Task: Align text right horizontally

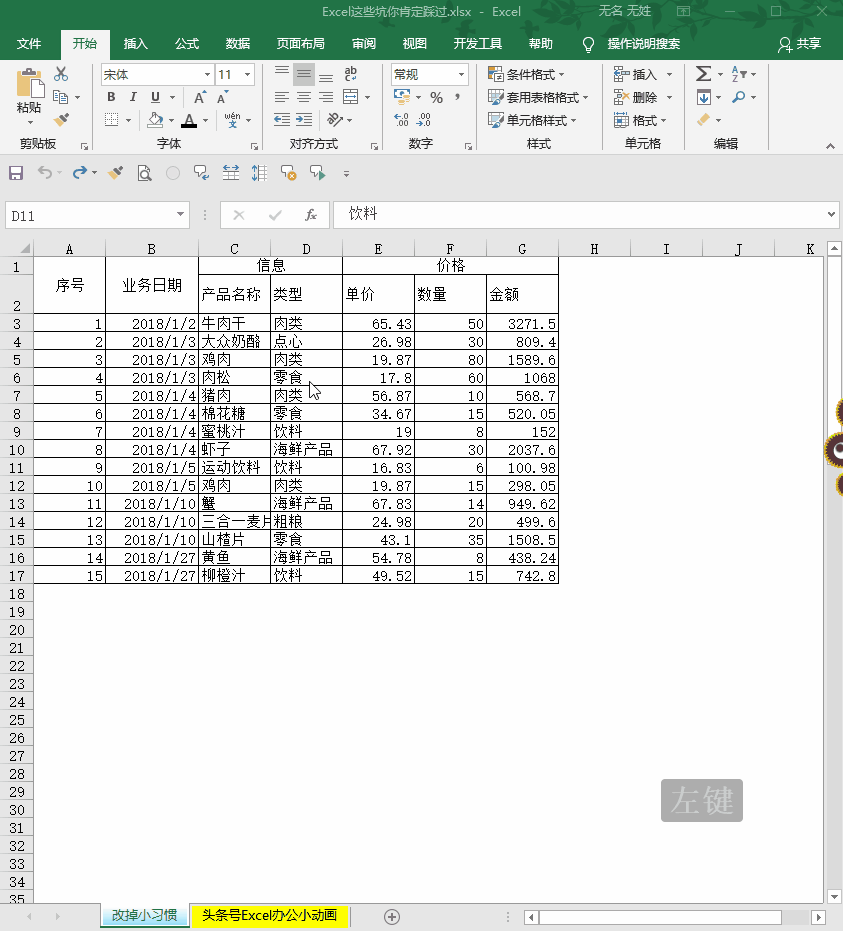Action: [x=326, y=97]
